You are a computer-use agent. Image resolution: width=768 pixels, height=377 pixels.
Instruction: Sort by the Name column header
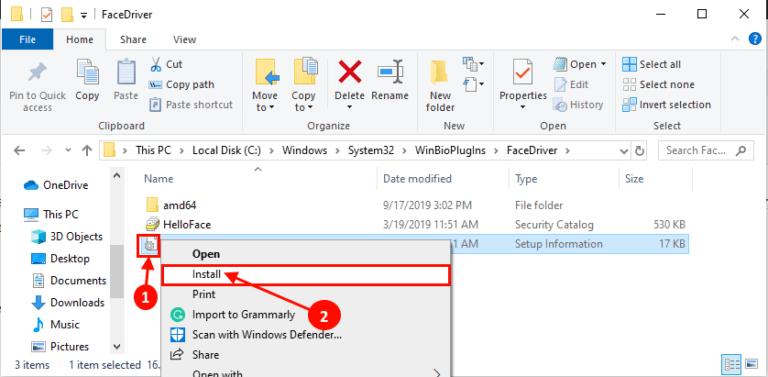tap(158, 179)
